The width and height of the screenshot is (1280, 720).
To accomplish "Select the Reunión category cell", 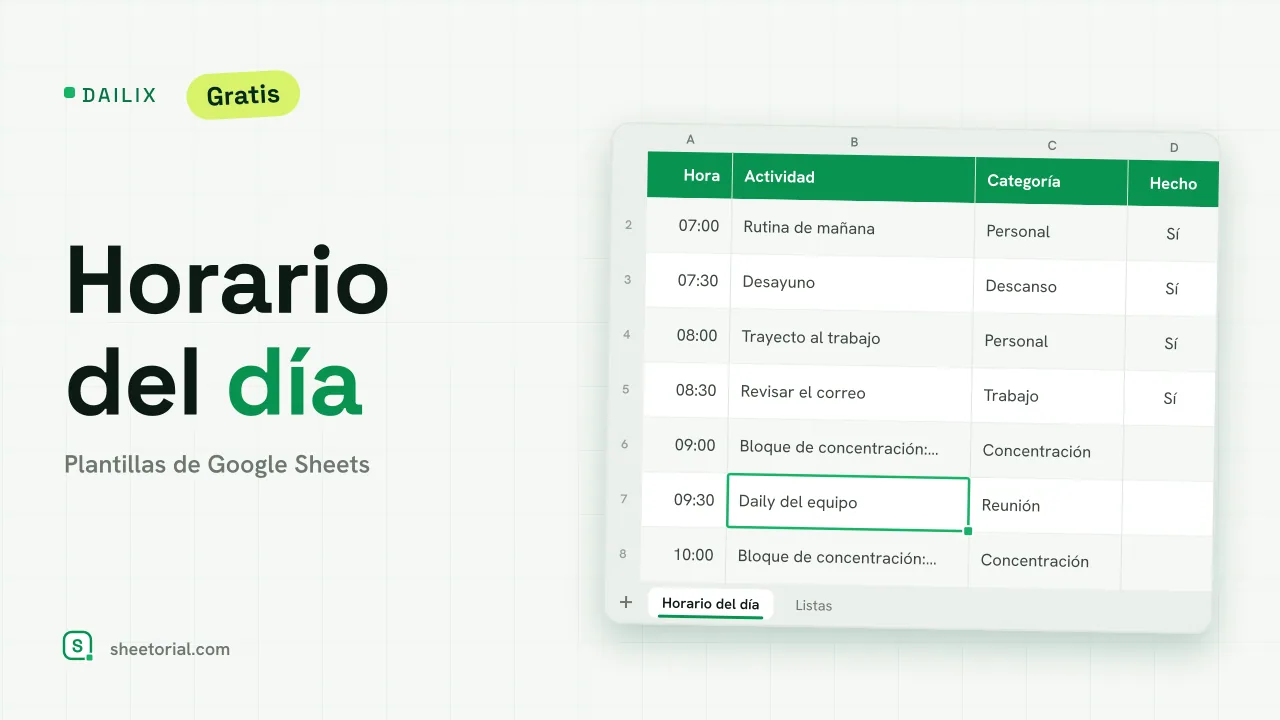I will click(1045, 506).
